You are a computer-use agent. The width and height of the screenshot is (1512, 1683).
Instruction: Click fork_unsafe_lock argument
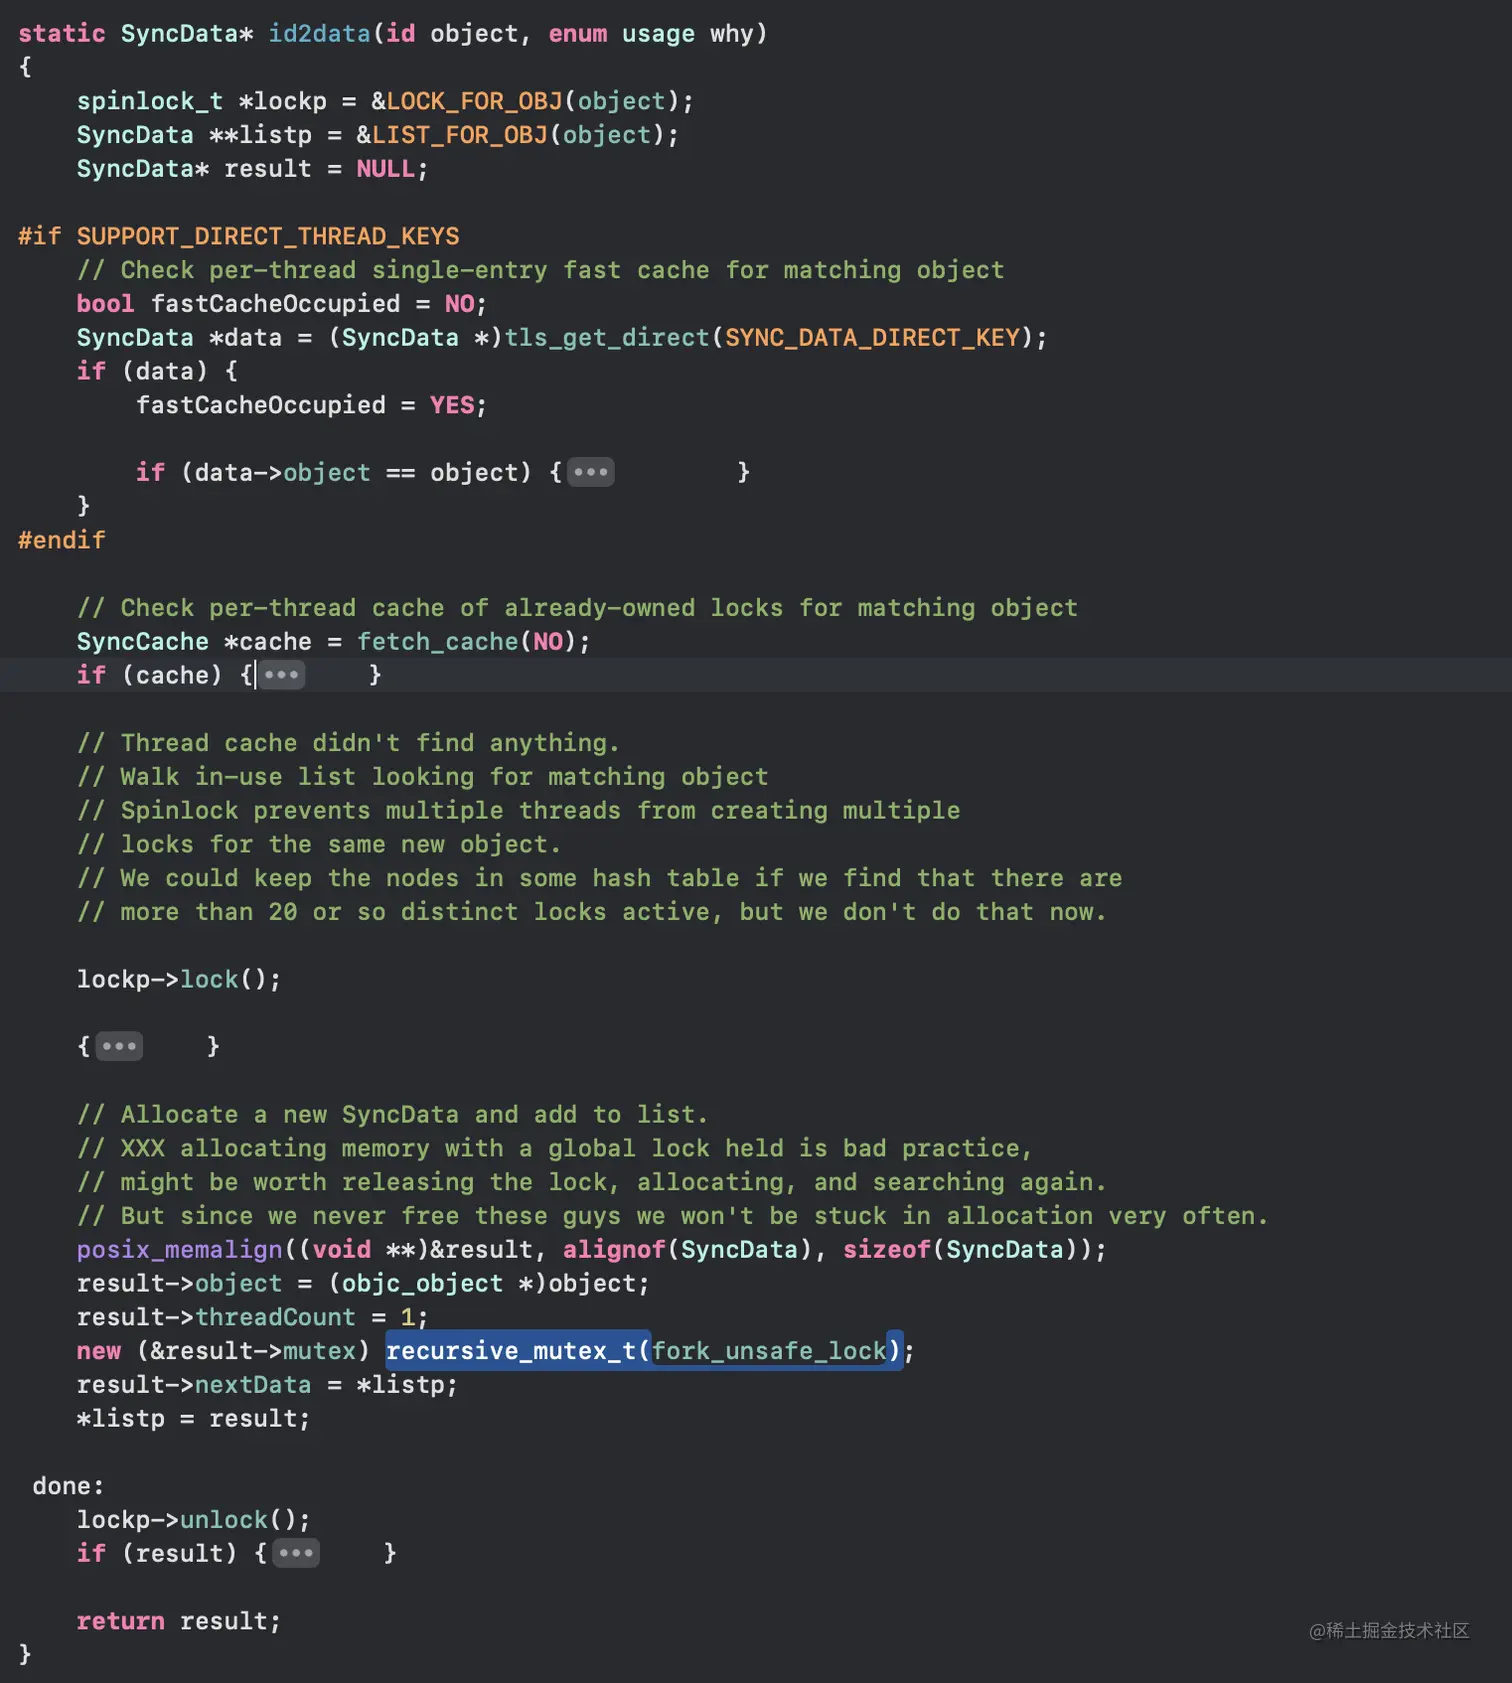[x=769, y=1351]
